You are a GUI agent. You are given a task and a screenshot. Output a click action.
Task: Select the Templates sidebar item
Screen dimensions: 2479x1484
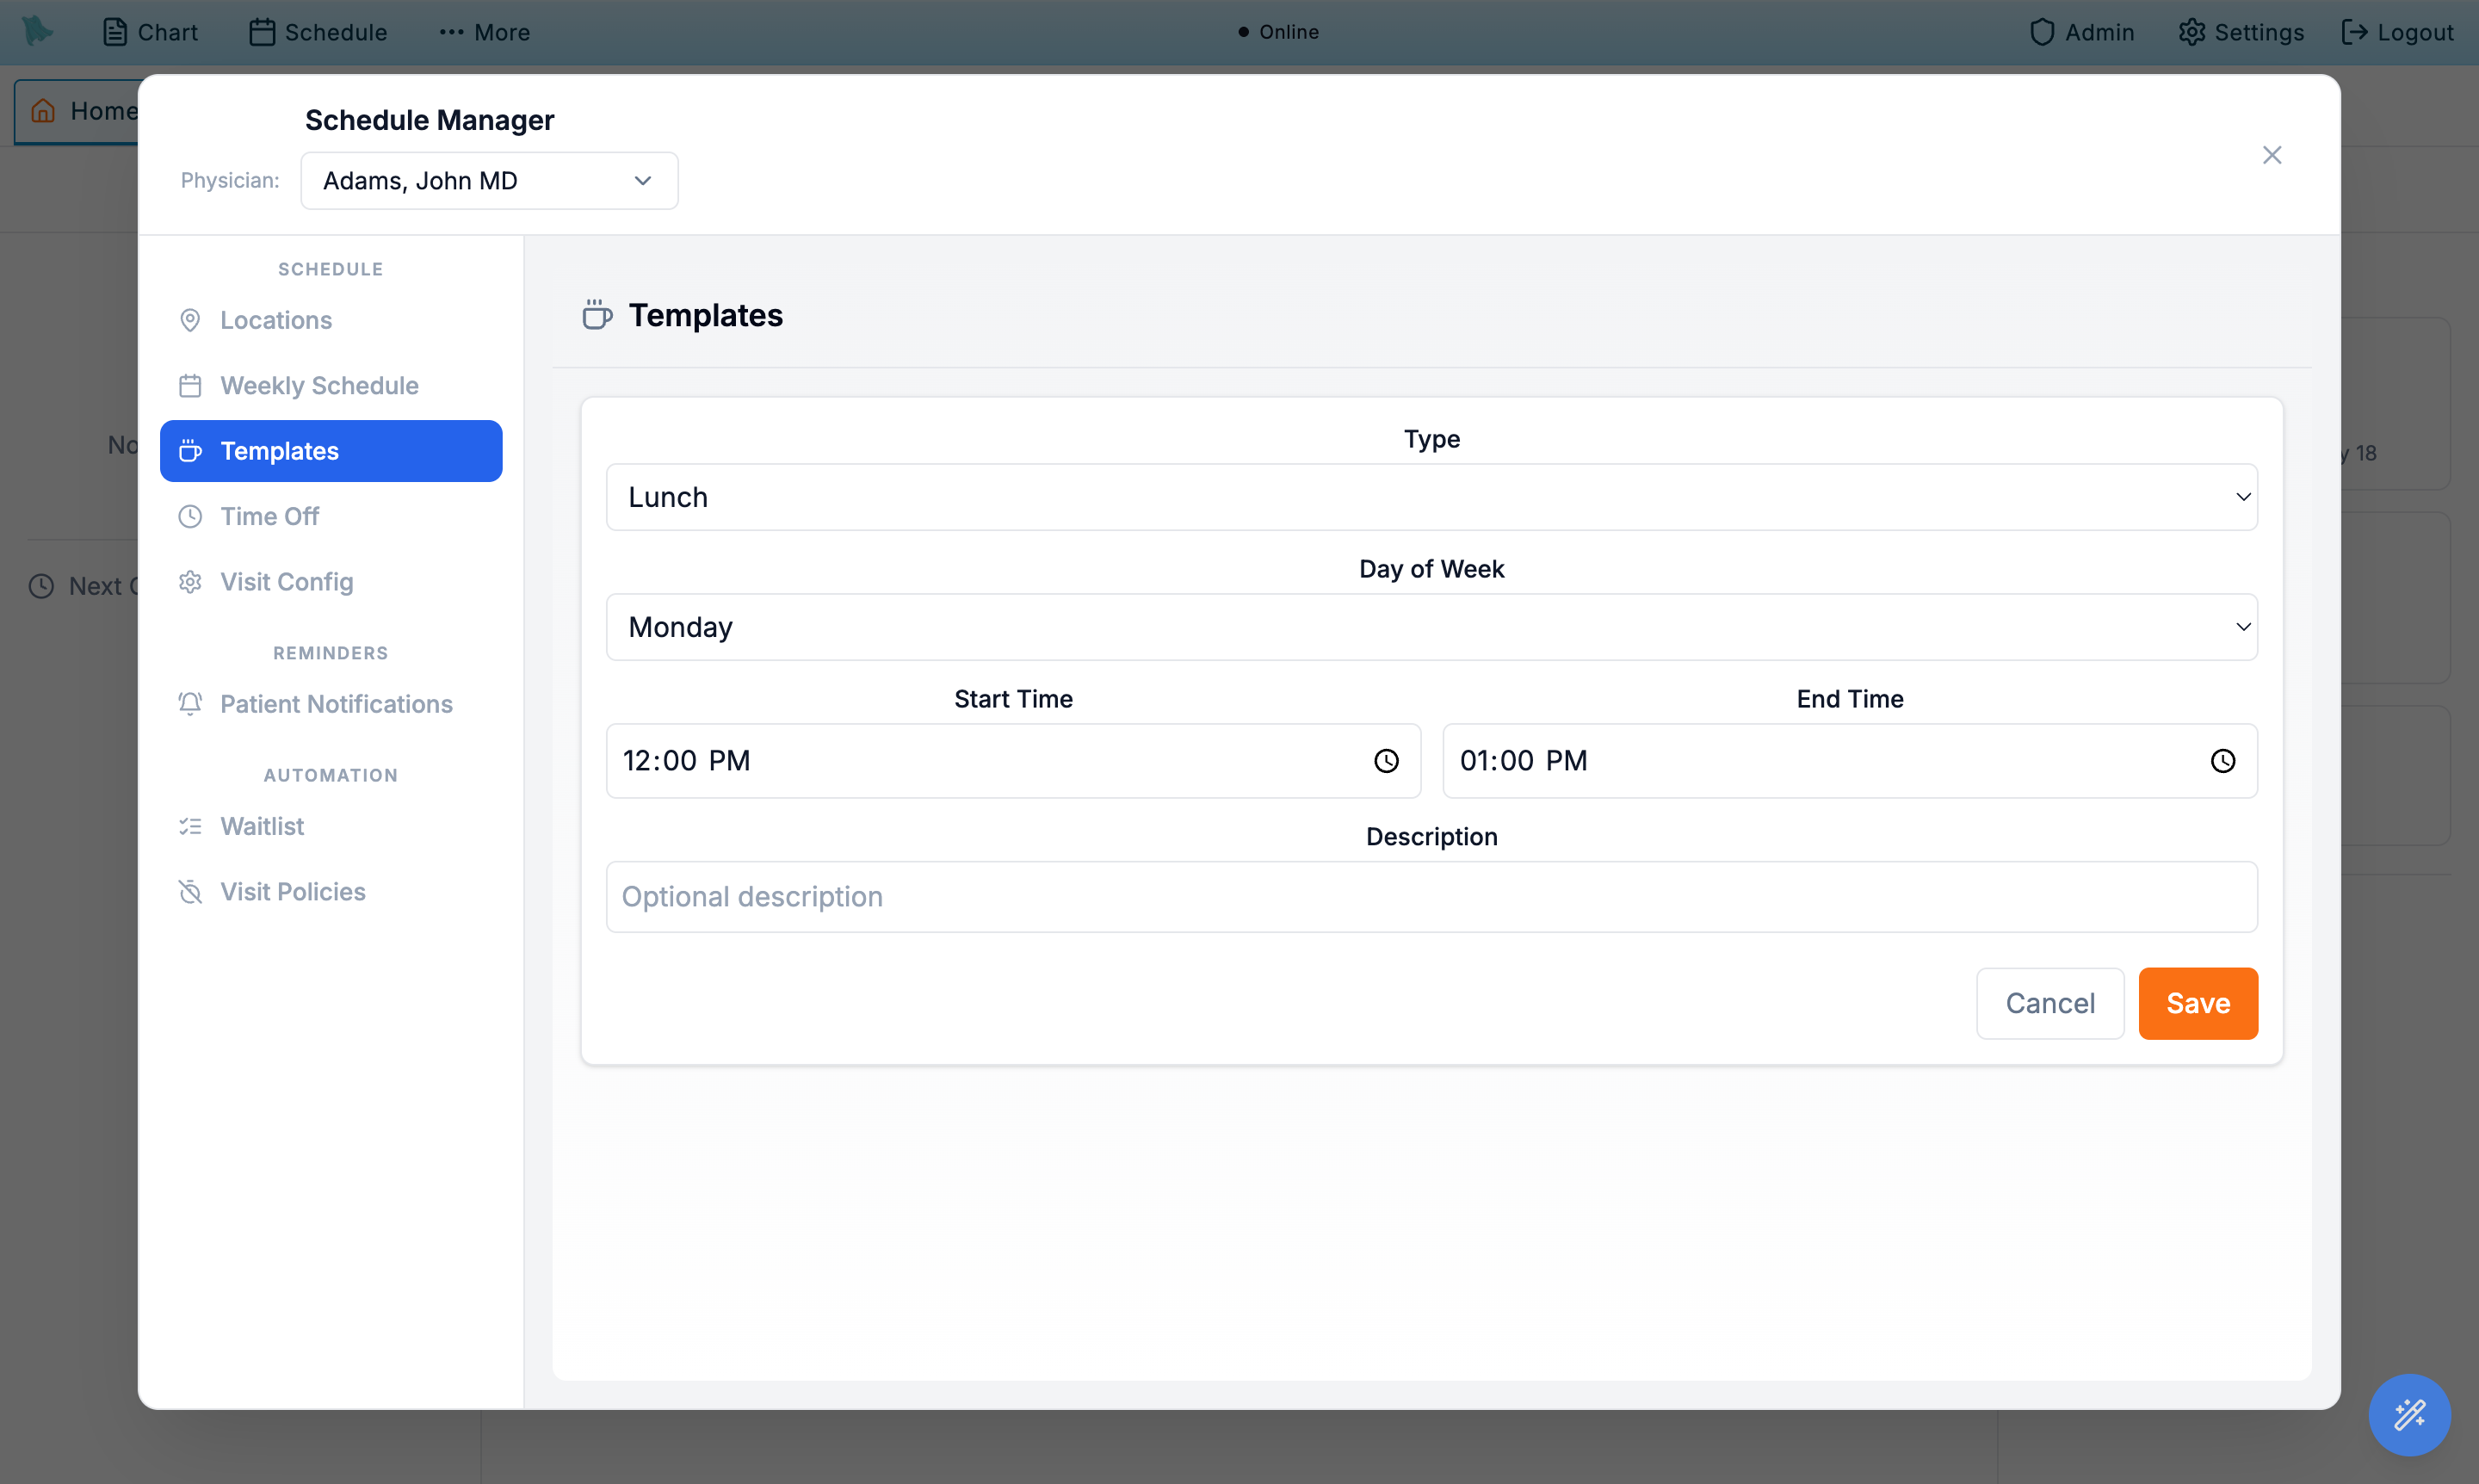(331, 451)
